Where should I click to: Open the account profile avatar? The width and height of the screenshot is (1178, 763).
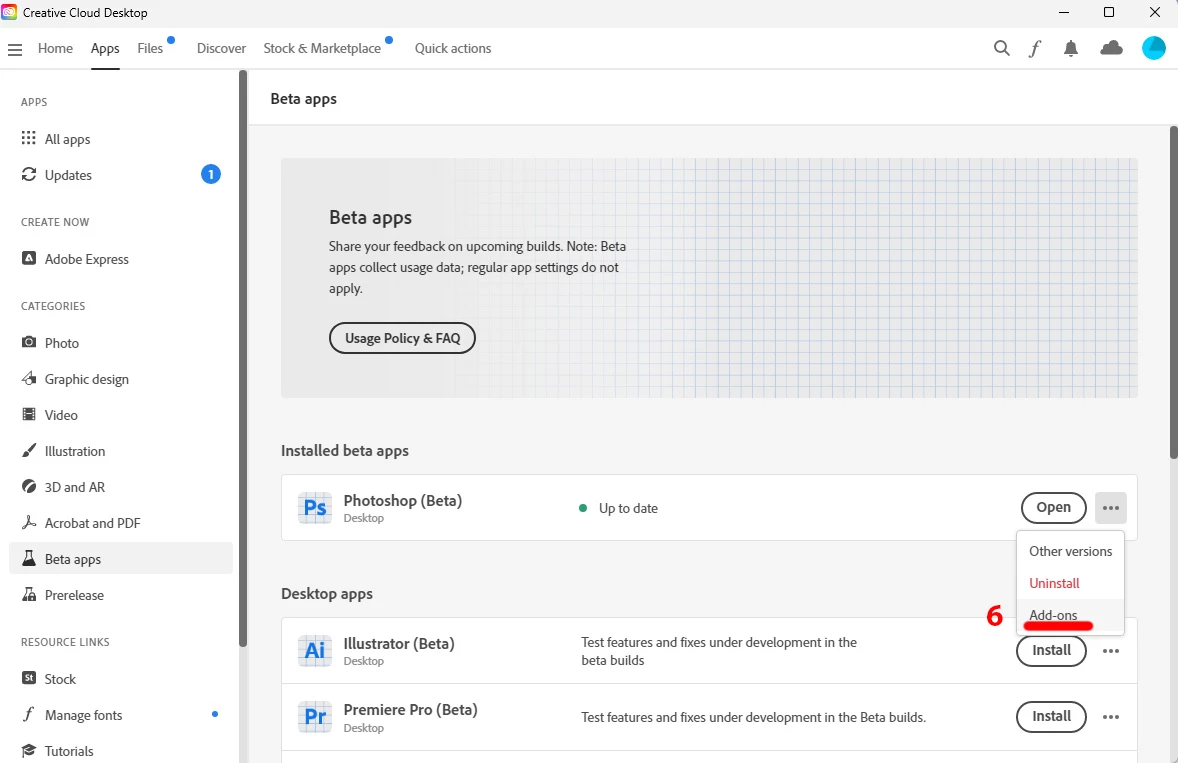tap(1153, 48)
